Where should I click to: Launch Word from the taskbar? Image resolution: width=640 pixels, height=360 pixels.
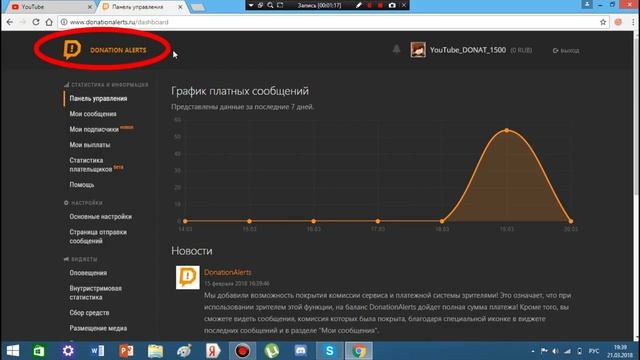click(97, 351)
